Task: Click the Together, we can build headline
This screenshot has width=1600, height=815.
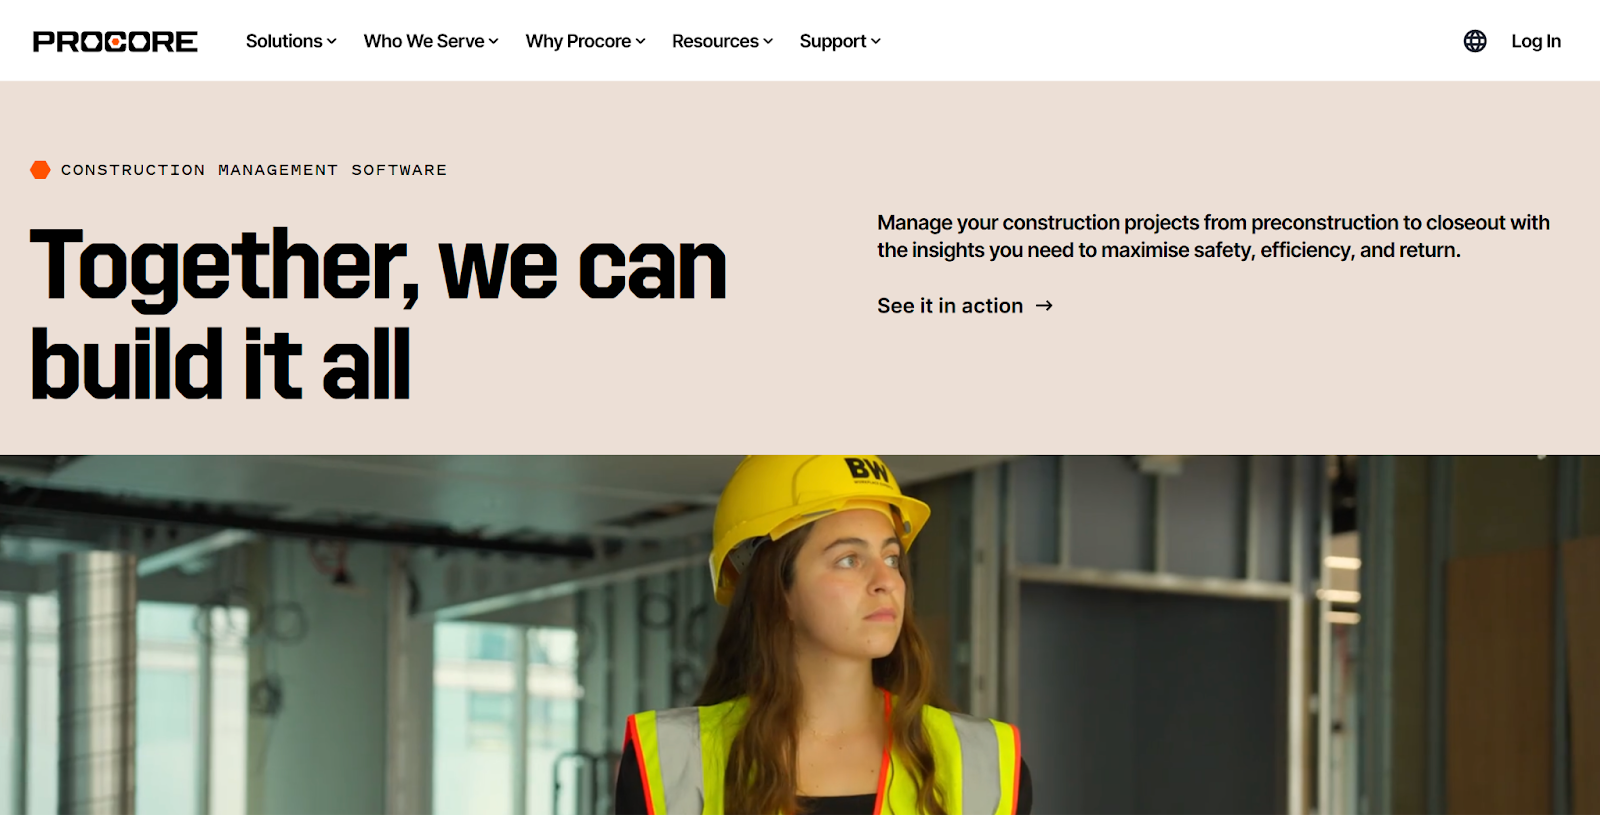Action: pyautogui.click(x=379, y=315)
